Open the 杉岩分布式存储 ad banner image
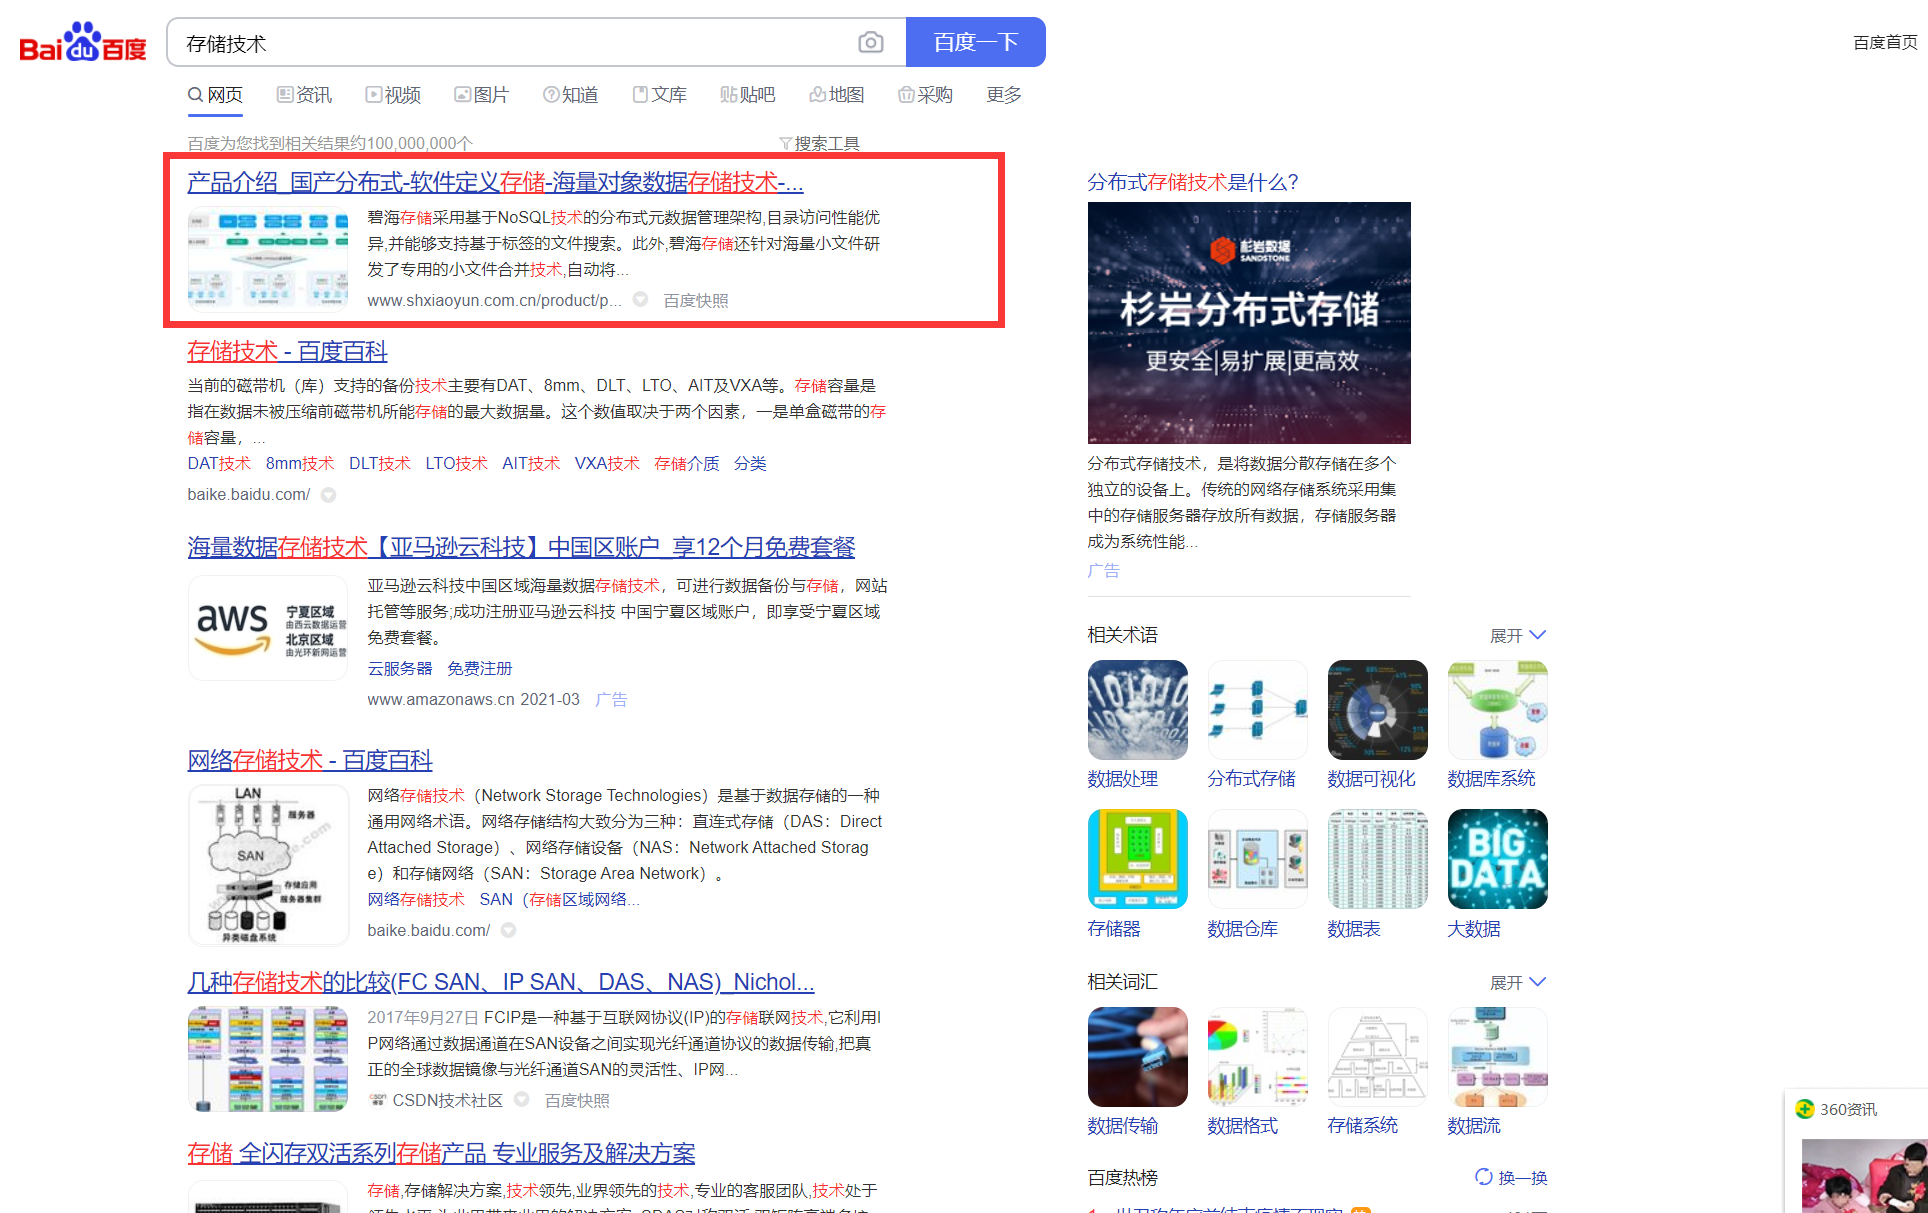This screenshot has height=1213, width=1928. (x=1249, y=323)
